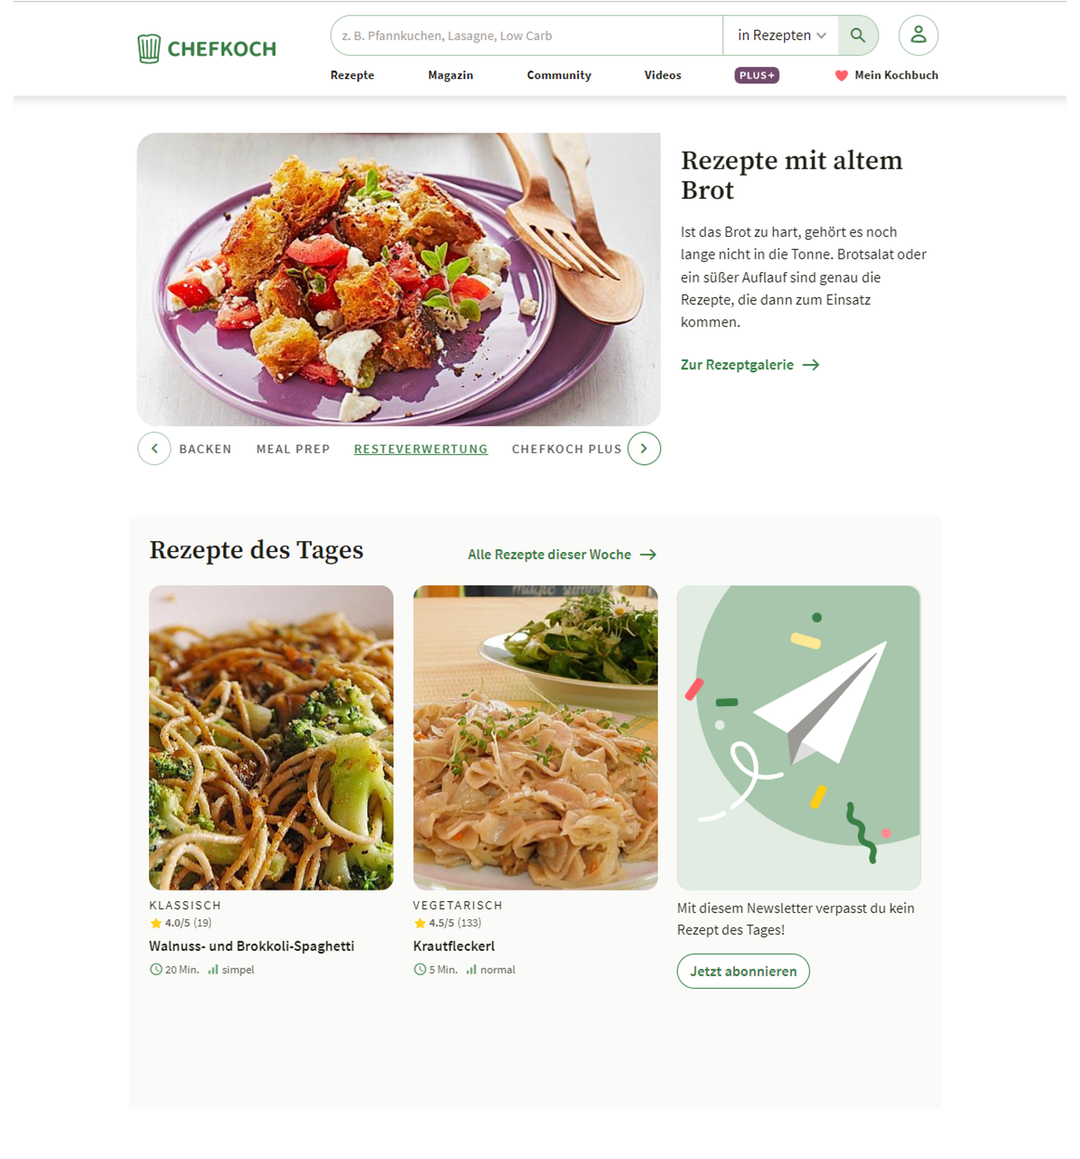Screen dimensions: 1080x1159
Task: Expand the 'in Rezepten' search dropdown
Action: point(781,35)
